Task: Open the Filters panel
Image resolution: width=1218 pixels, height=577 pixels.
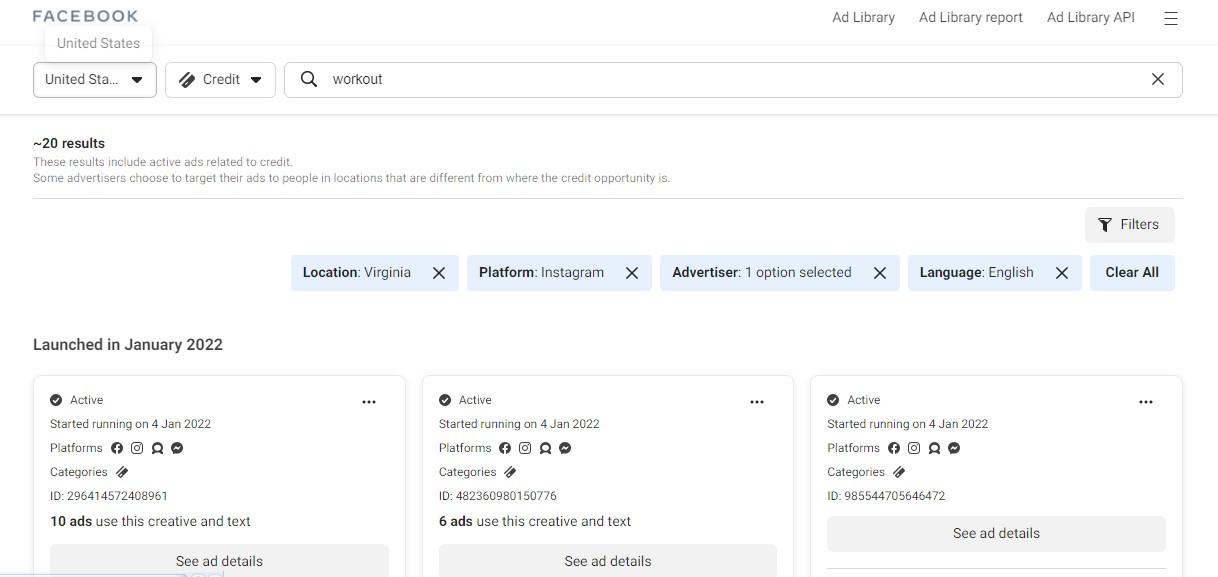Action: 1129,225
